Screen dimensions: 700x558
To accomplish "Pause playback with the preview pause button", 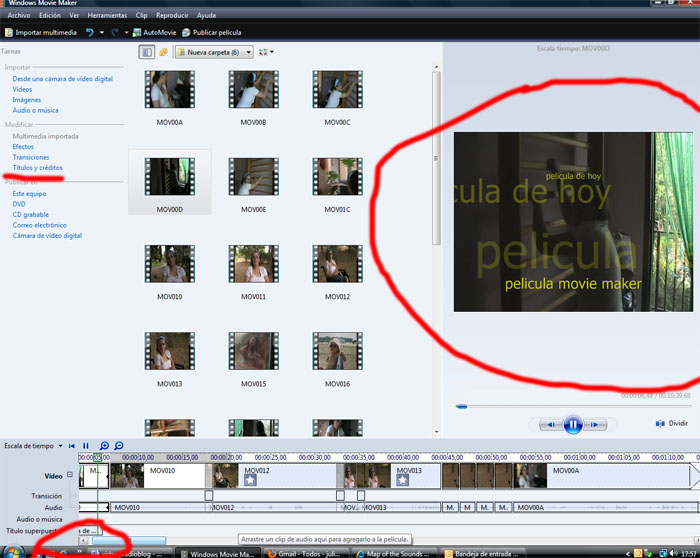I will click(573, 424).
